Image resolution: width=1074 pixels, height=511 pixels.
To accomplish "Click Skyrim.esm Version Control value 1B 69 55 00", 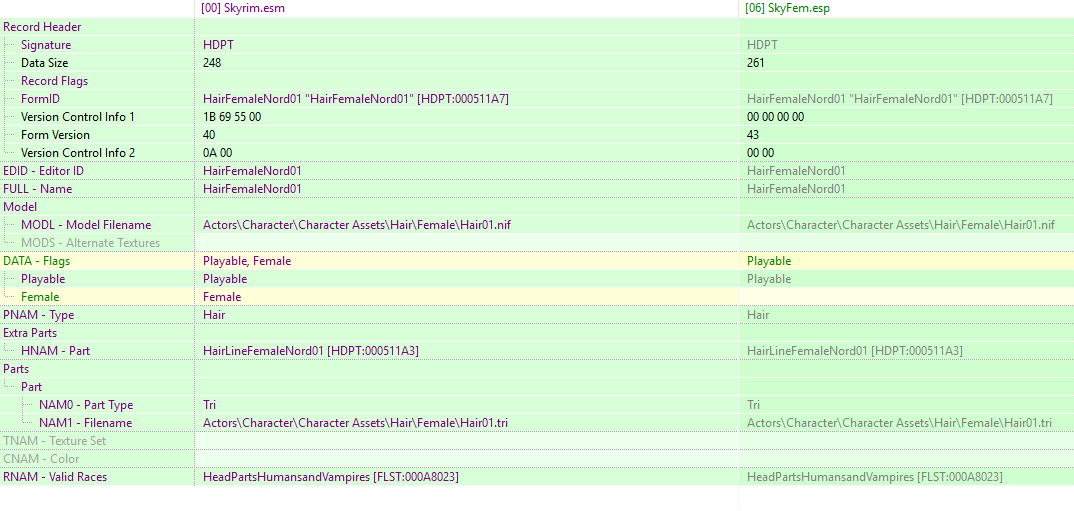I will (232, 117).
